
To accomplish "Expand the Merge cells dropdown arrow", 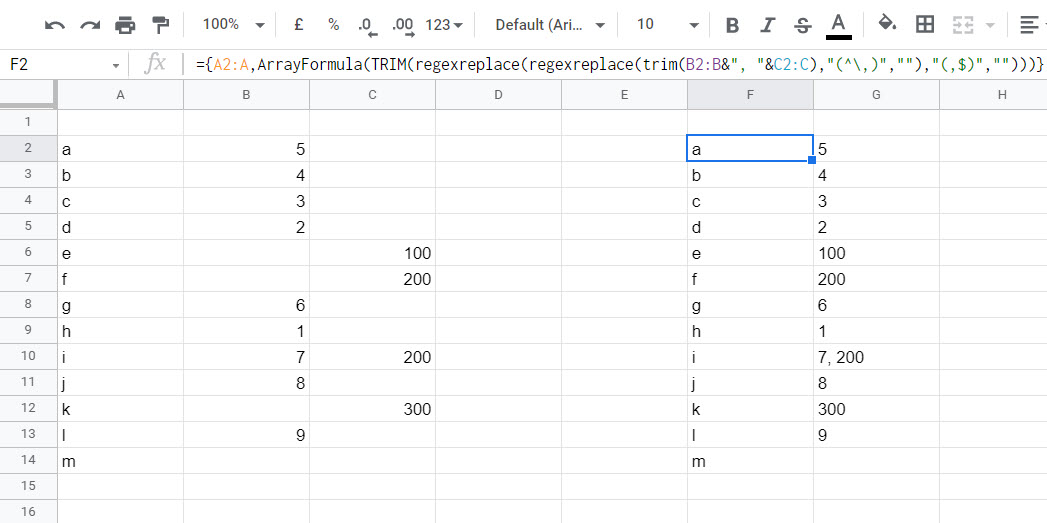I will (x=990, y=25).
